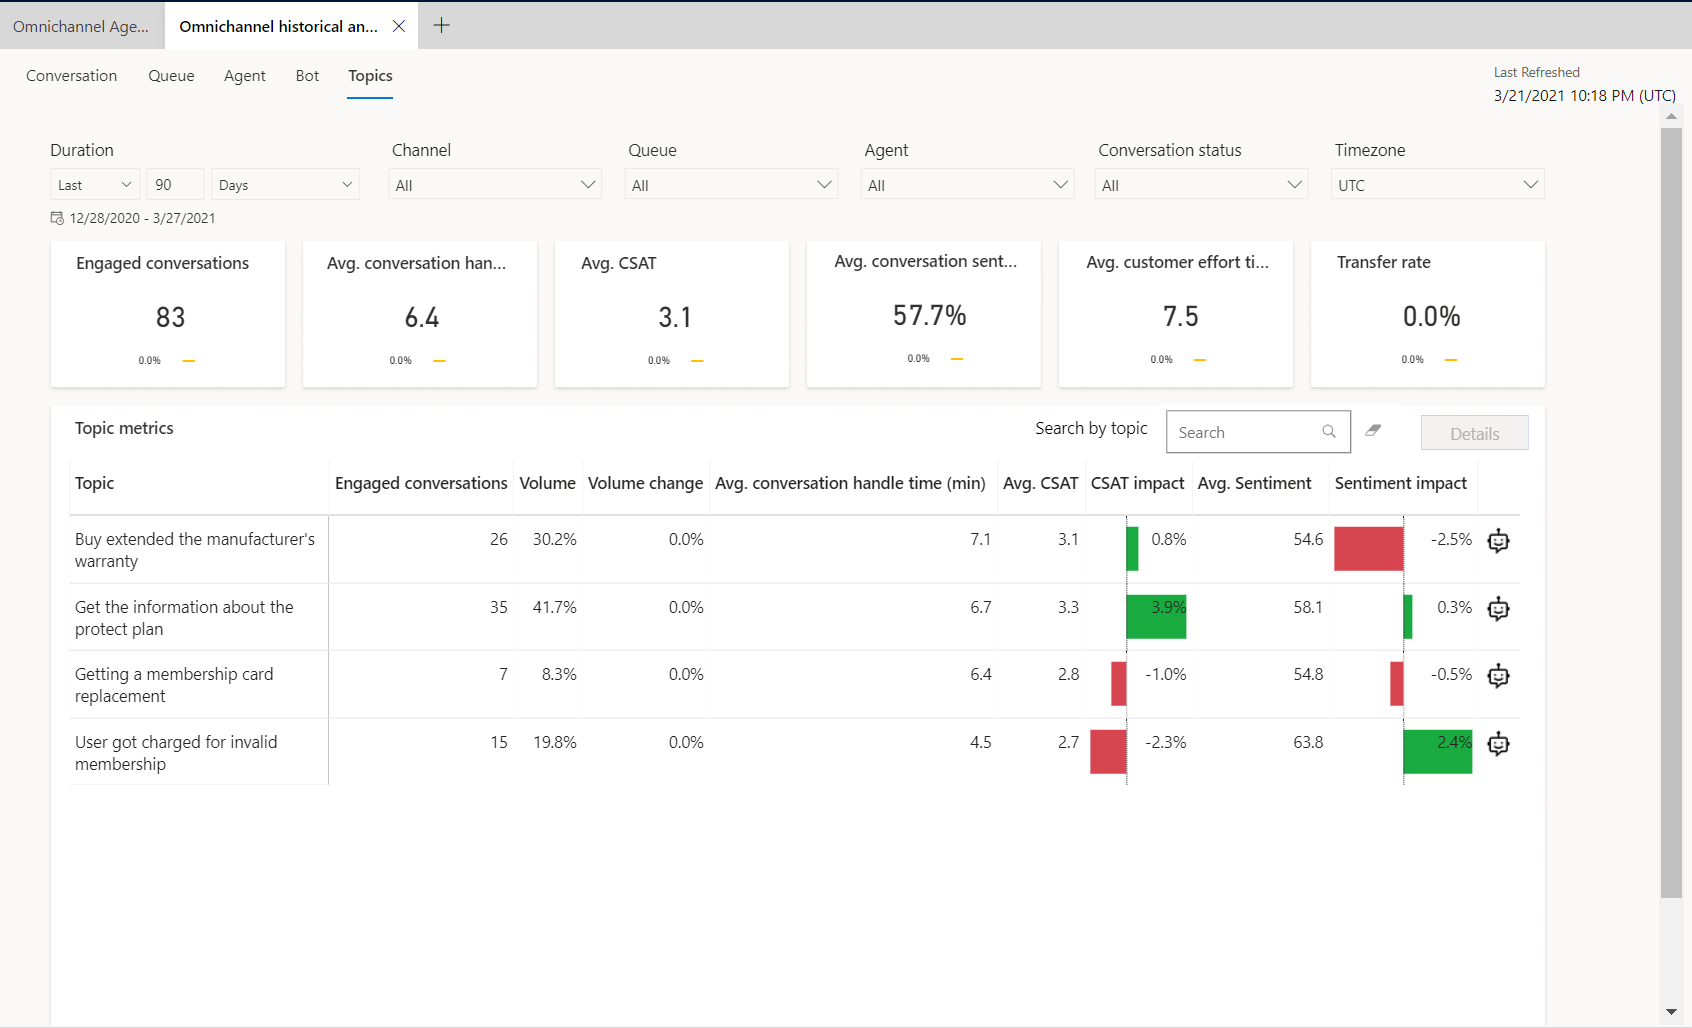1692x1028 pixels.
Task: Switch to Omnichannel Agent browser tab
Action: pyautogui.click(x=81, y=26)
